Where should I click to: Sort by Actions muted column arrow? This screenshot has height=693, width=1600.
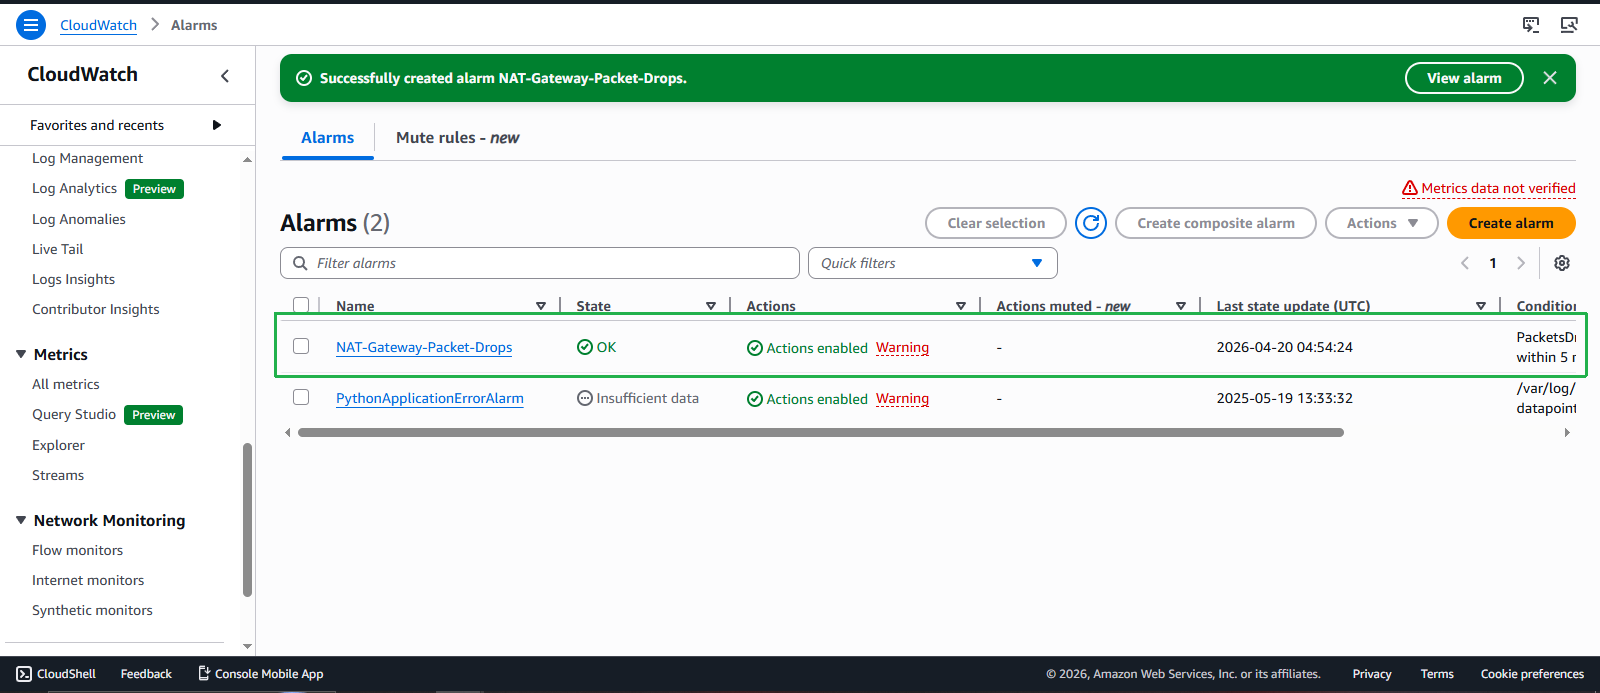pyautogui.click(x=1181, y=306)
